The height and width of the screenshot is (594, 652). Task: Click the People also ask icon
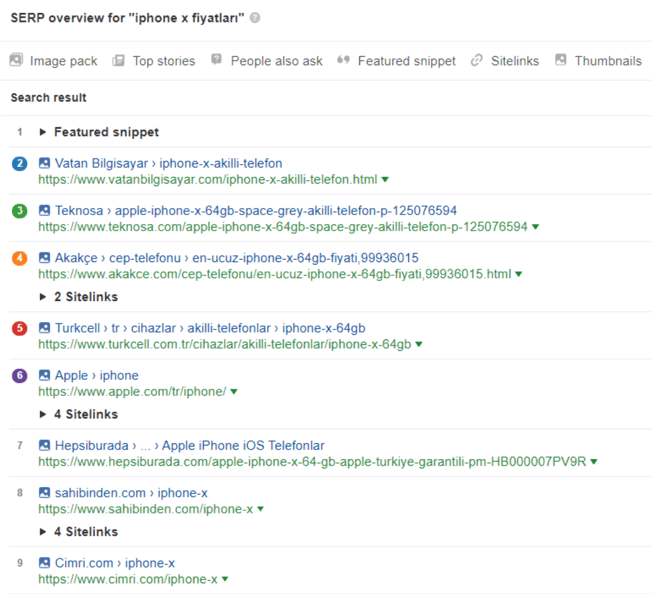click(x=217, y=61)
